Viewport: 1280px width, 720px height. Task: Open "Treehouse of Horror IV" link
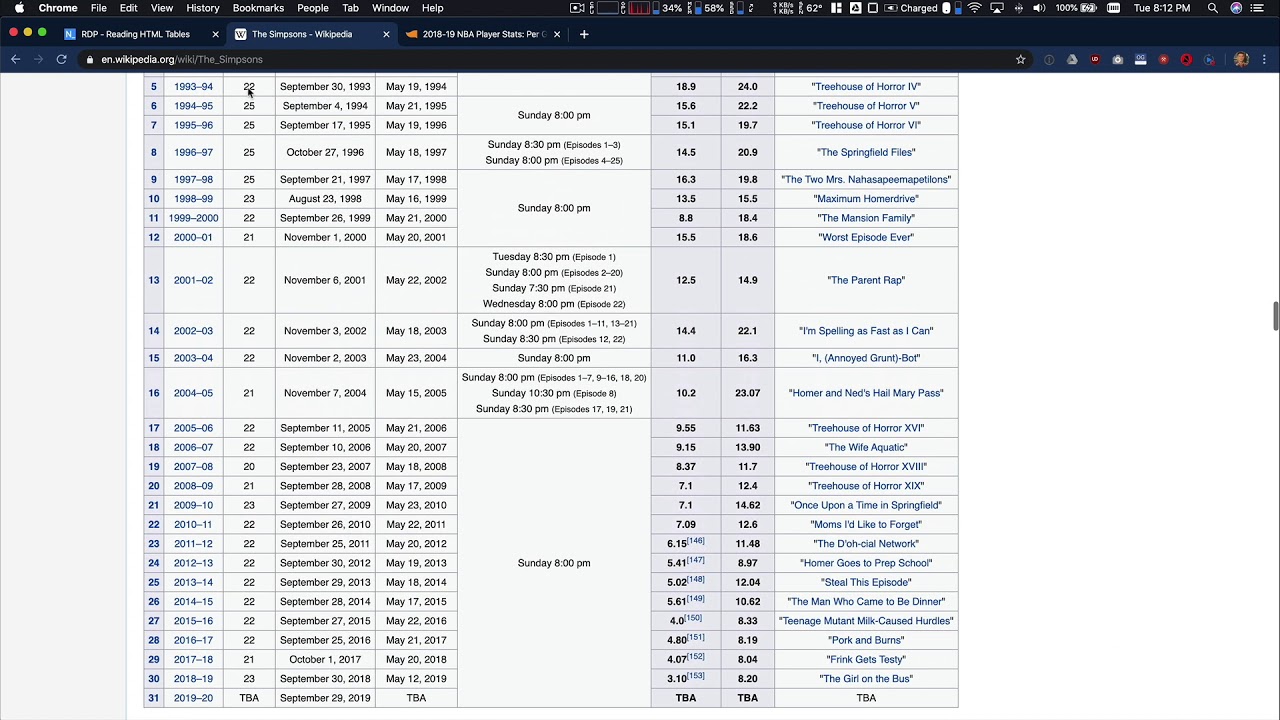point(866,86)
